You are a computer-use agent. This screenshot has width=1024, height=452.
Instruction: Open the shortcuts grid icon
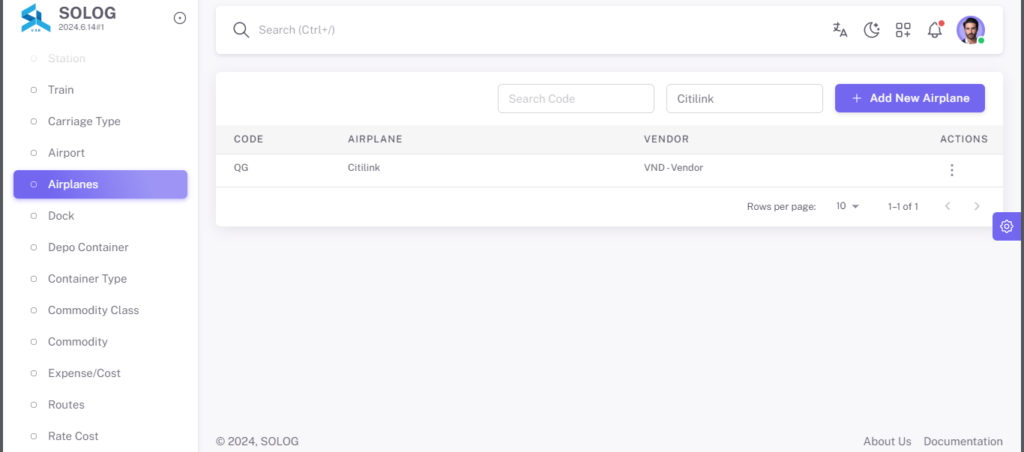[903, 30]
